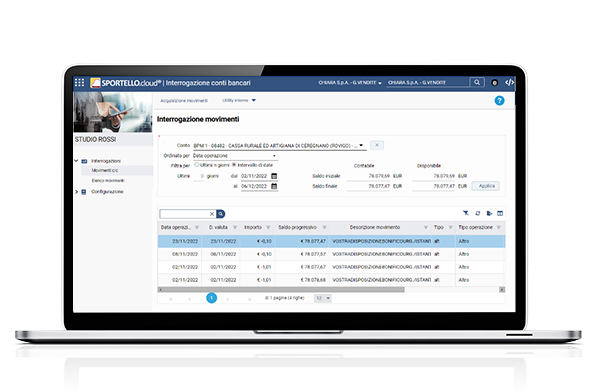Open the Utility interne menu
This screenshot has width=600, height=392.
[x=239, y=100]
